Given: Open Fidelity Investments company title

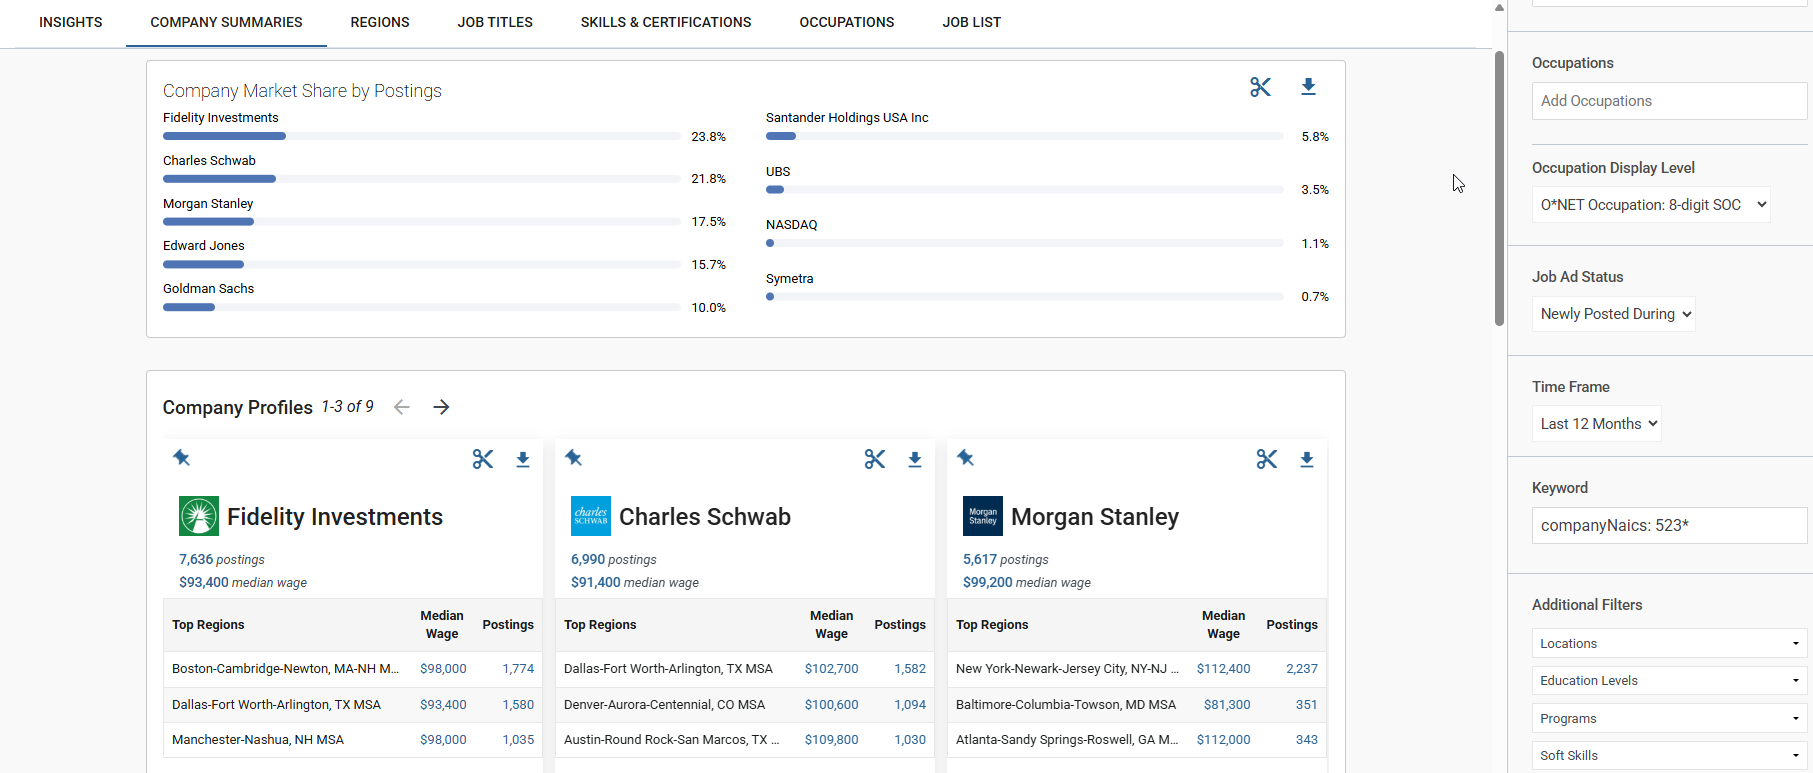Looking at the screenshot, I should pos(335,517).
